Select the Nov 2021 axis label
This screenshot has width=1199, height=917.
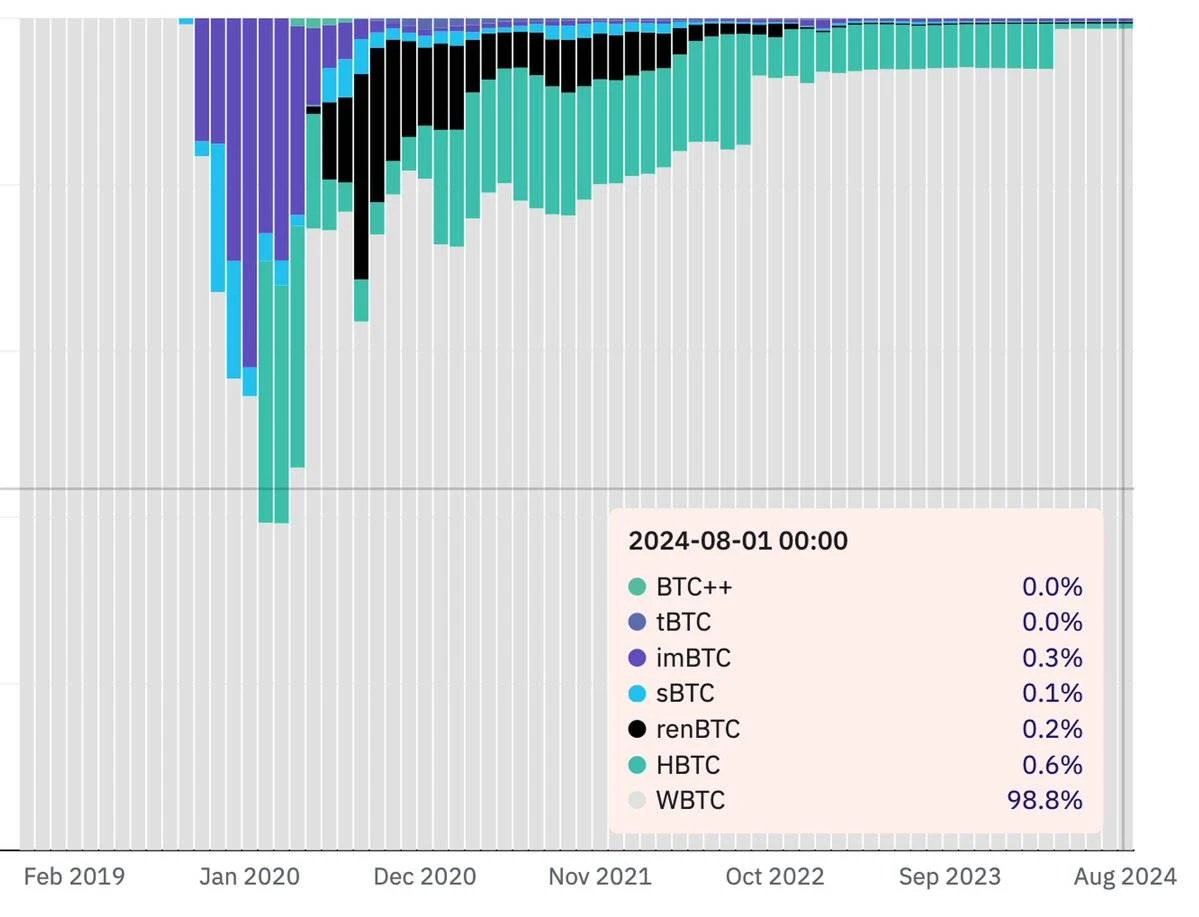(600, 877)
